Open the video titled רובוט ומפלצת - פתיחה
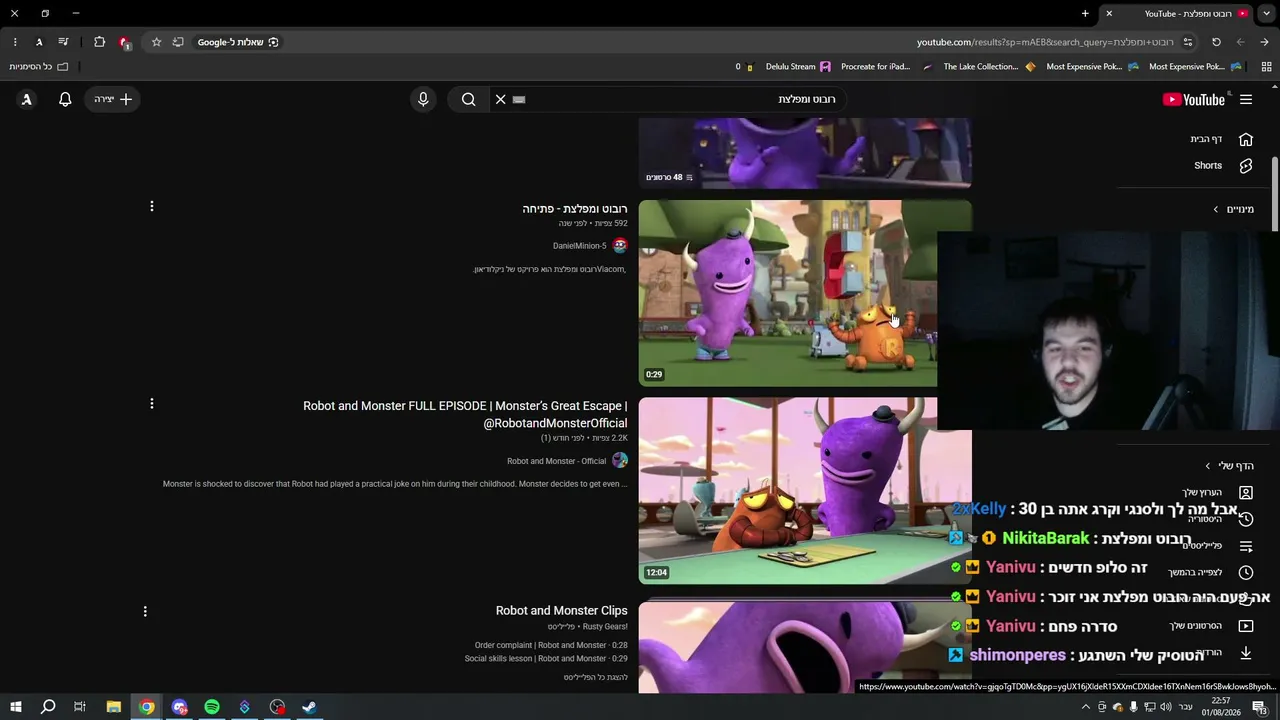The width and height of the screenshot is (1280, 720). pyautogui.click(x=574, y=209)
